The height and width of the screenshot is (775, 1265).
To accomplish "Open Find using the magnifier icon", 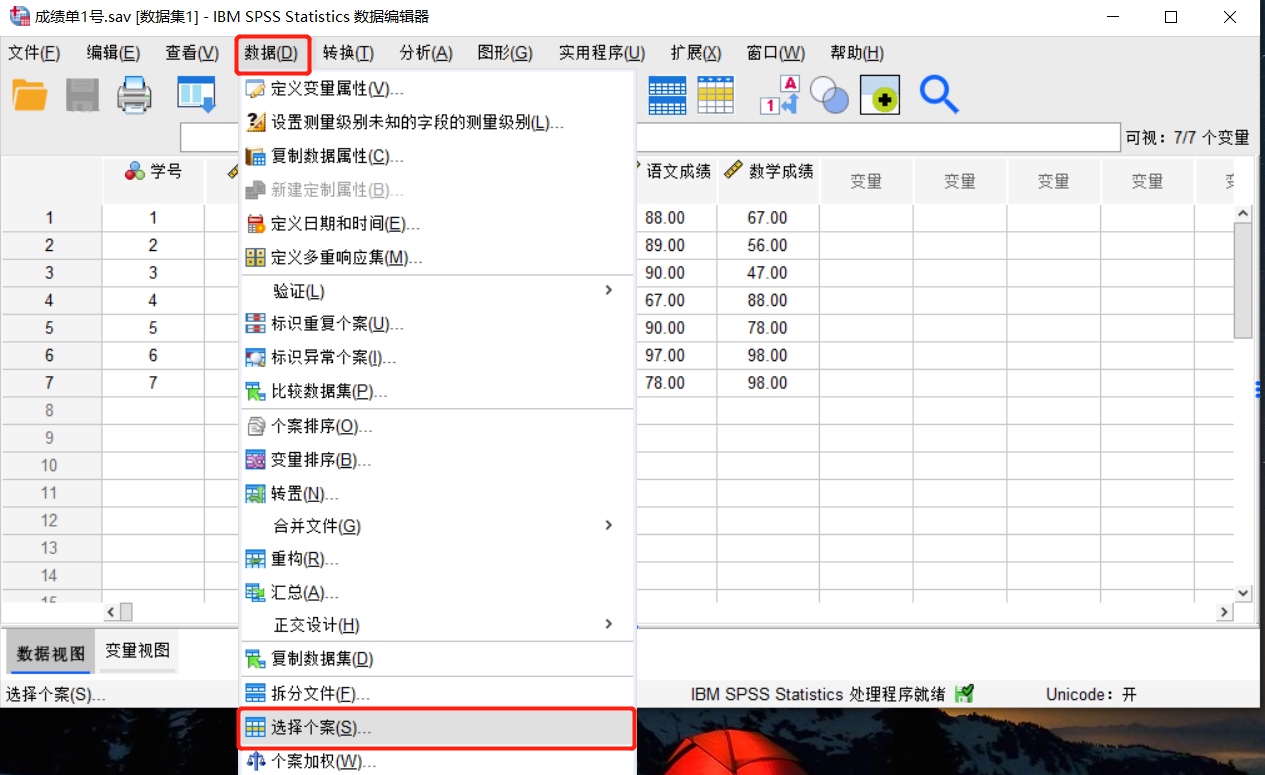I will (939, 94).
